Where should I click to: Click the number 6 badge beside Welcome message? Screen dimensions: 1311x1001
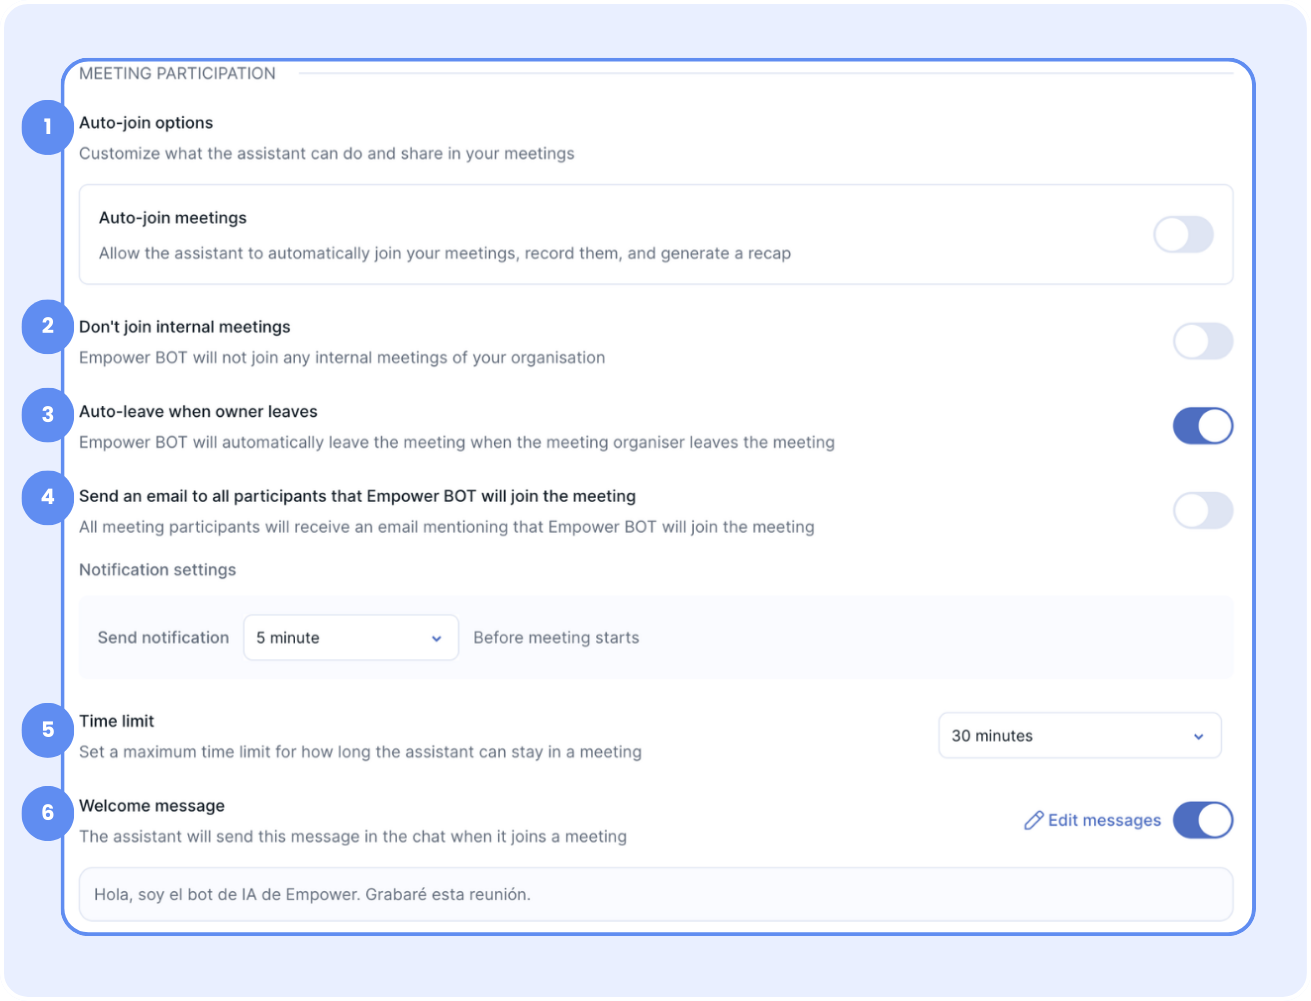pyautogui.click(x=47, y=813)
